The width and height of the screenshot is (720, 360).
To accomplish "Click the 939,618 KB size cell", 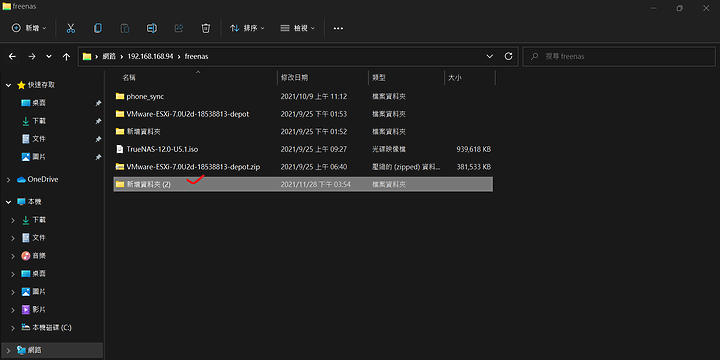I will point(474,149).
